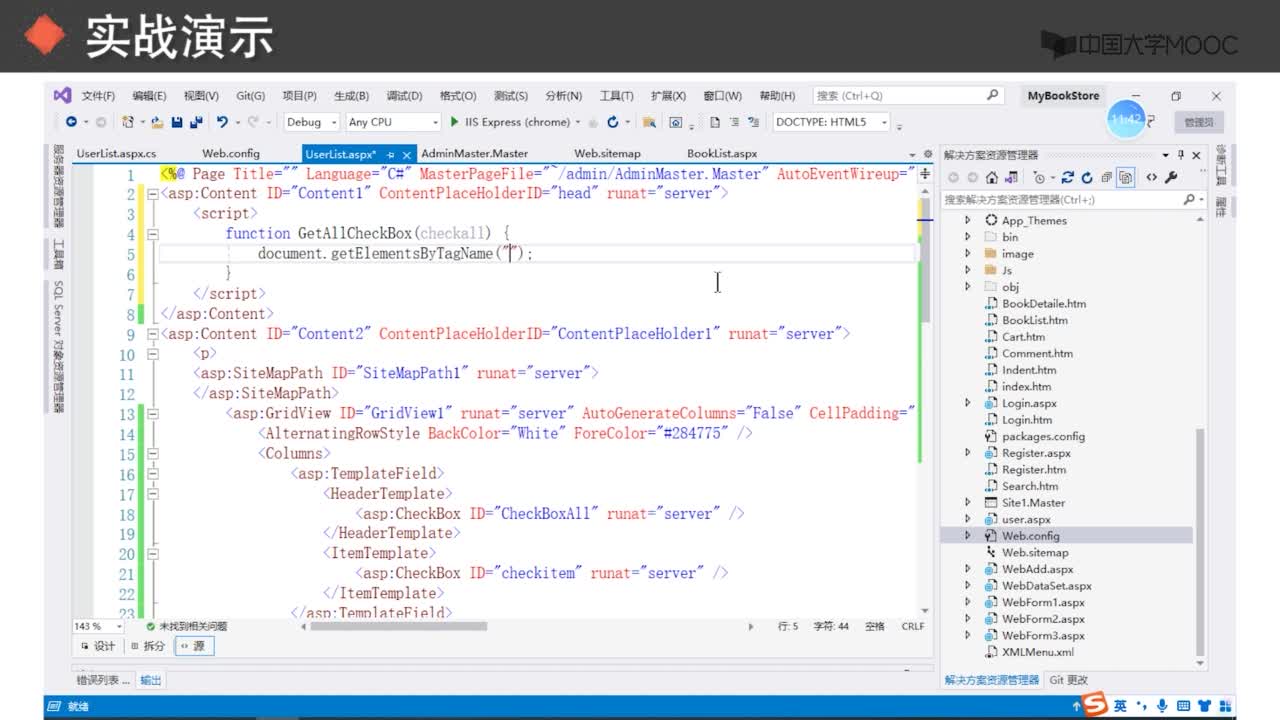
Task: Collapse the GridView block at line 13
Action: (152, 414)
